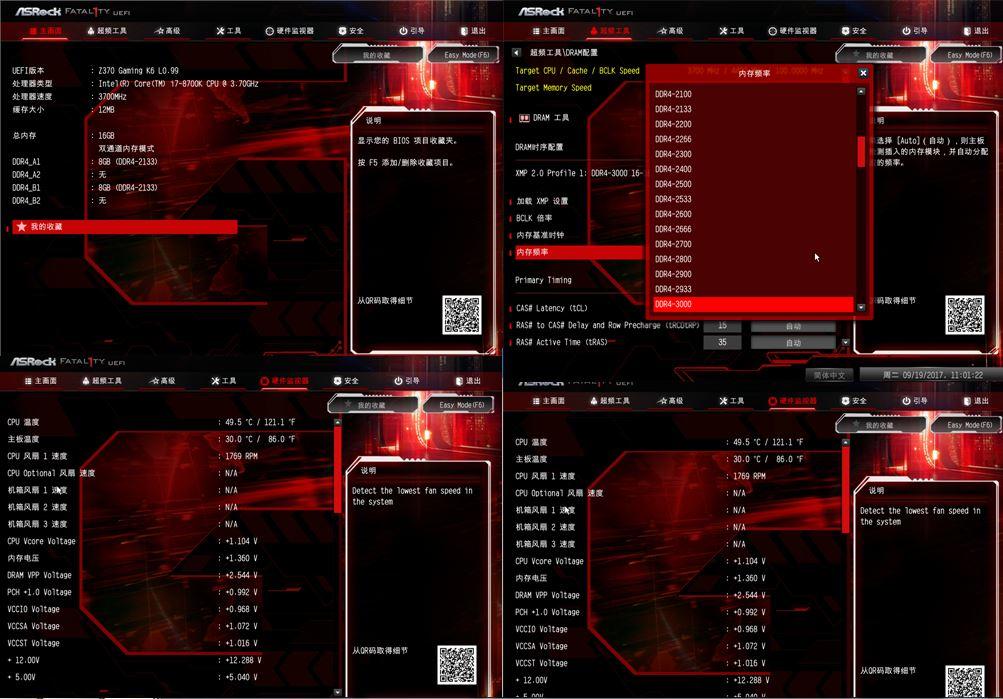Click CPU 温度 row in the bottom-left screenshot
The width and height of the screenshot is (1003, 699).
(x=151, y=422)
